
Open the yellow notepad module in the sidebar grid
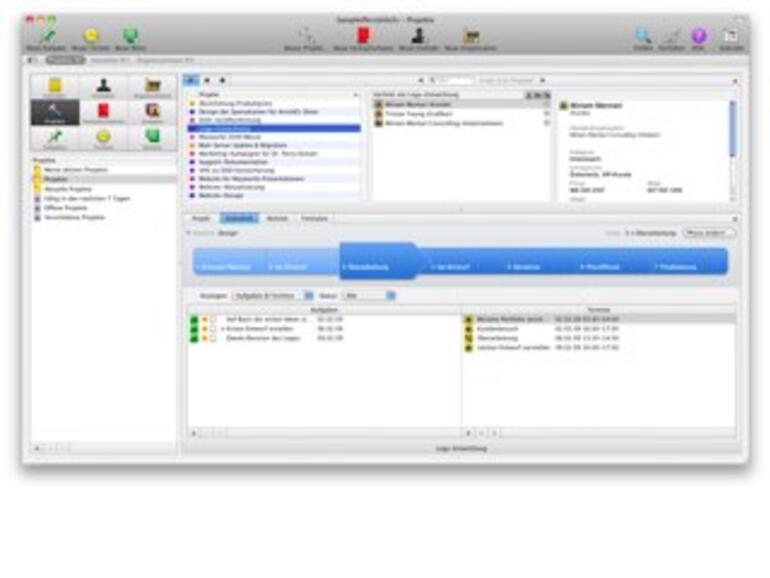[55, 86]
